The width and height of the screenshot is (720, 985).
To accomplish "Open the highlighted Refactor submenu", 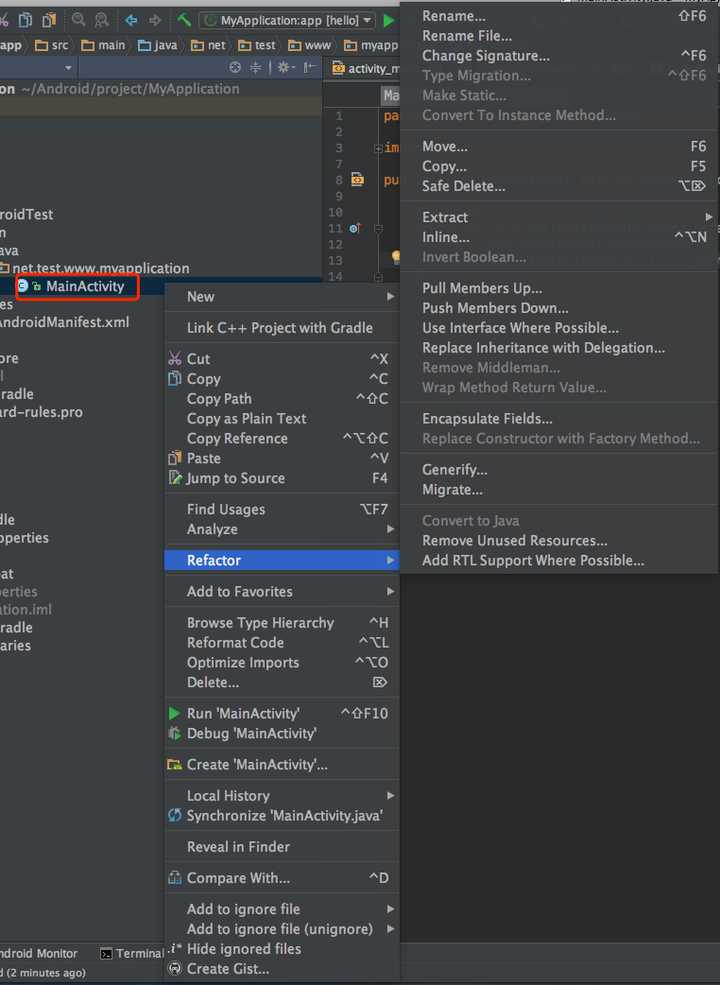I will 281,560.
